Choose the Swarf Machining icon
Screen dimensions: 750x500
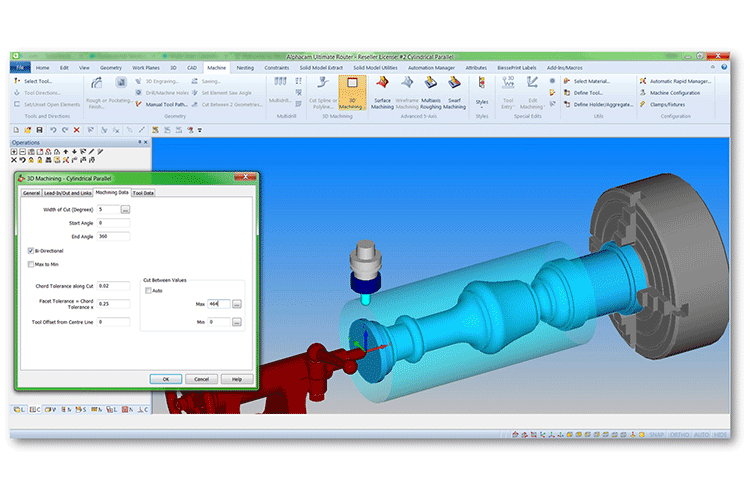tap(454, 92)
